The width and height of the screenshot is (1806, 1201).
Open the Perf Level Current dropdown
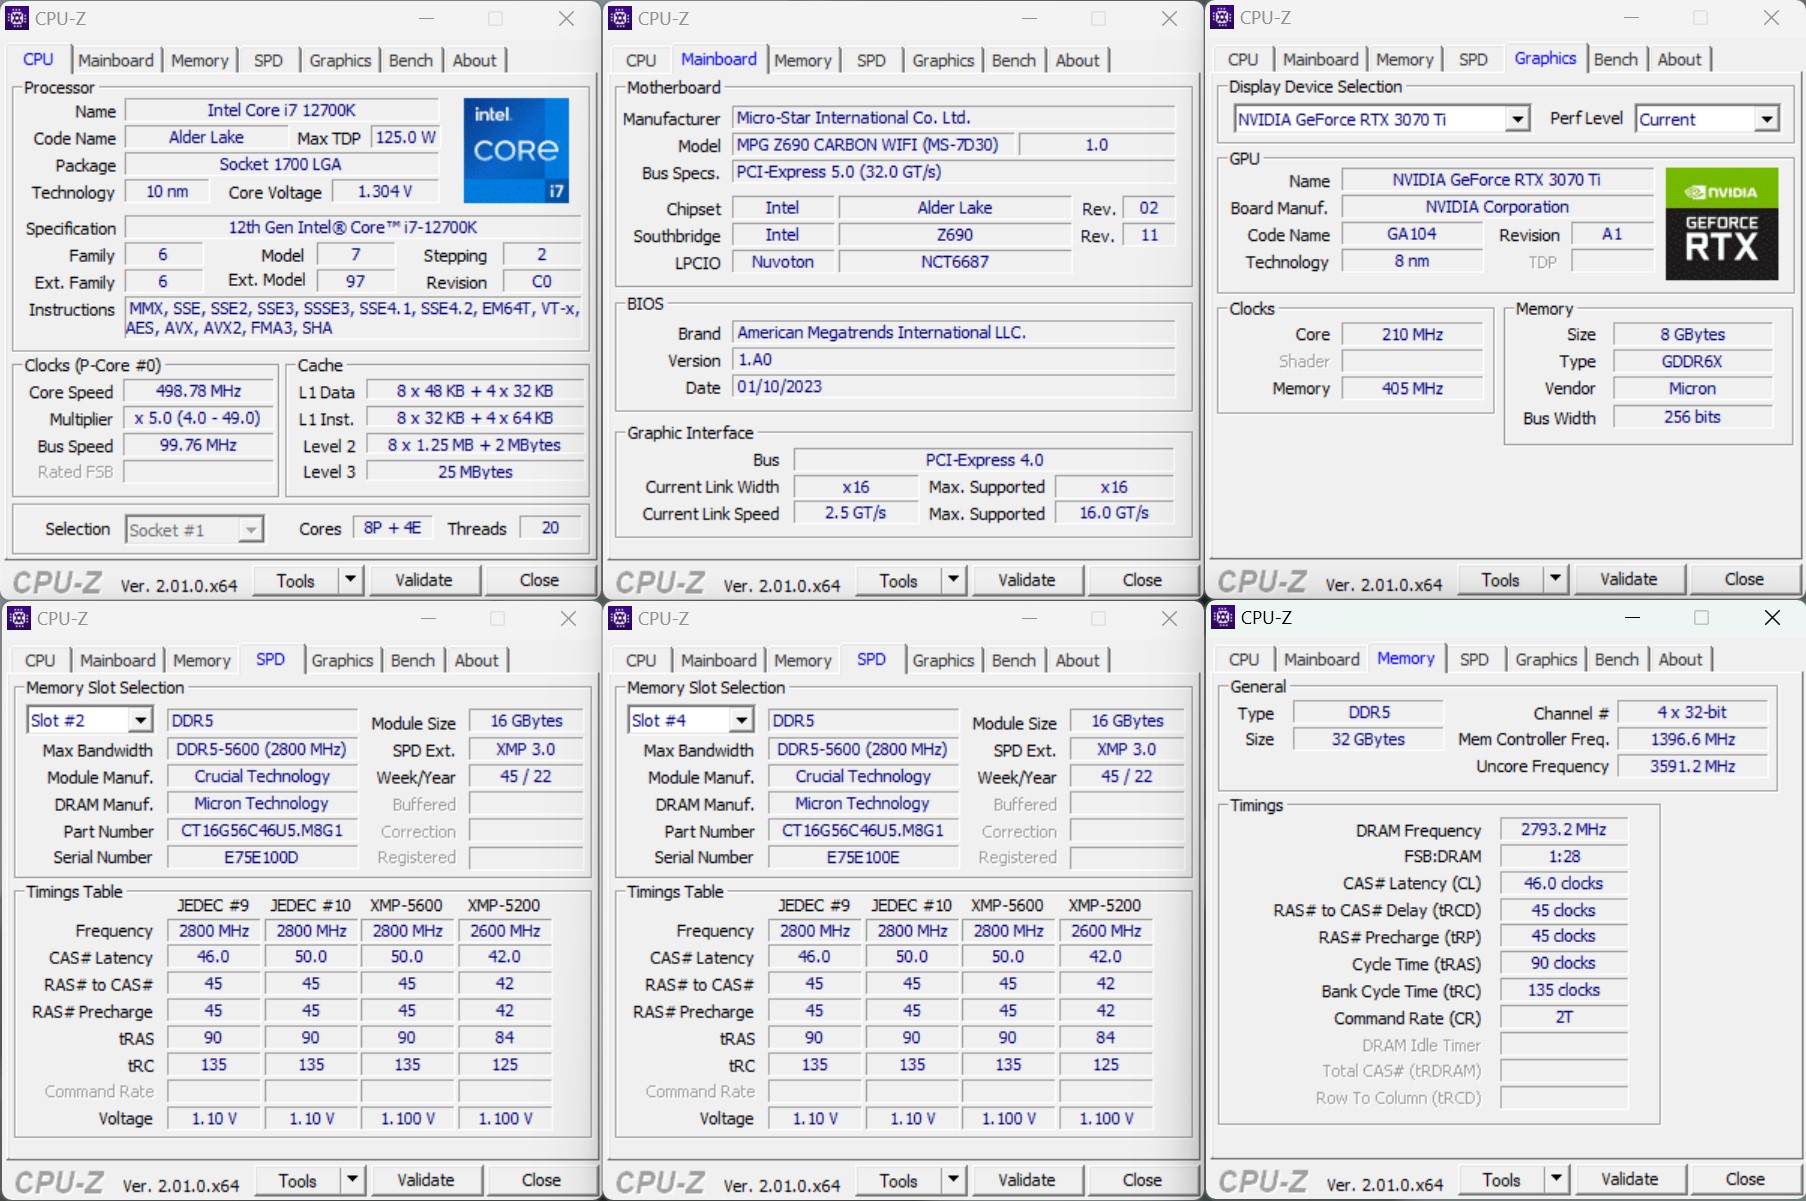[x=1766, y=119]
